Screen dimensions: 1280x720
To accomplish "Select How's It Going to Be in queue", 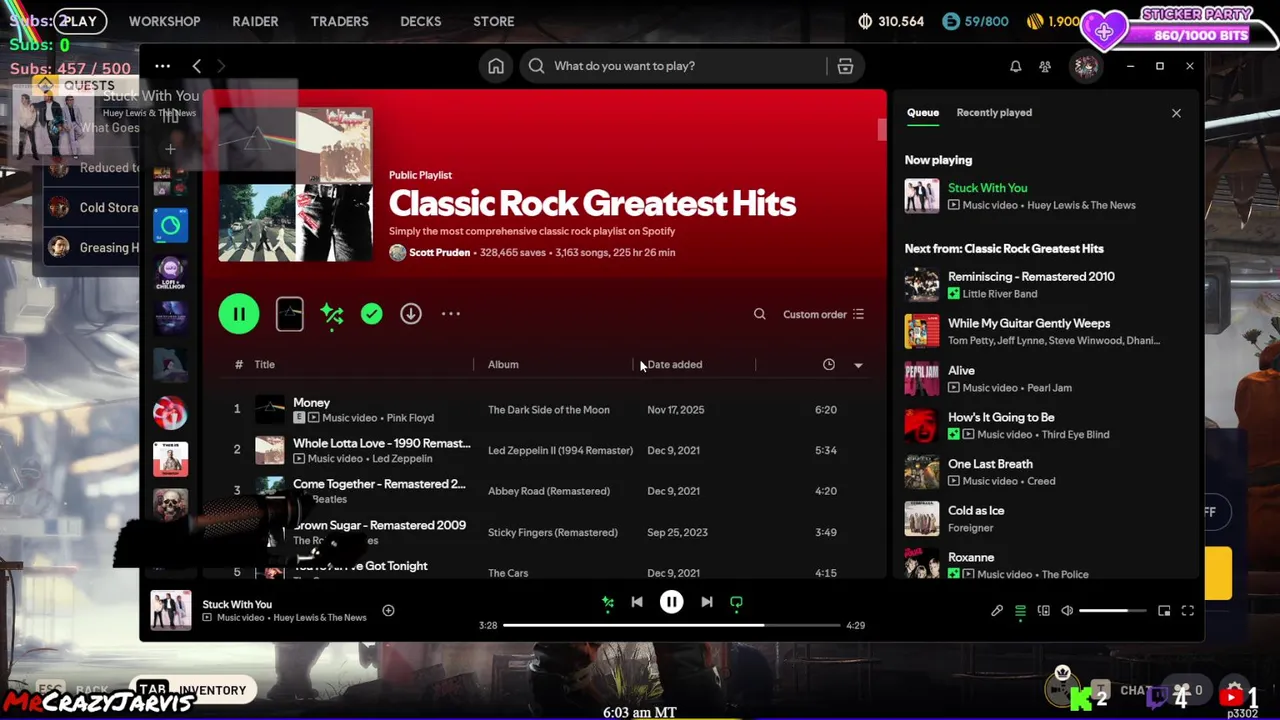I will (x=1045, y=425).
